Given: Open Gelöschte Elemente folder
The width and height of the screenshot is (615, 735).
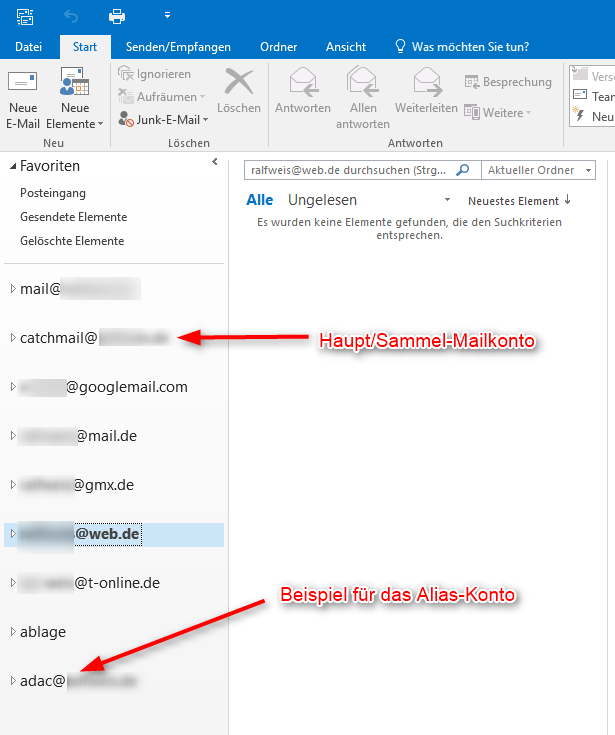Looking at the screenshot, I should coord(72,241).
